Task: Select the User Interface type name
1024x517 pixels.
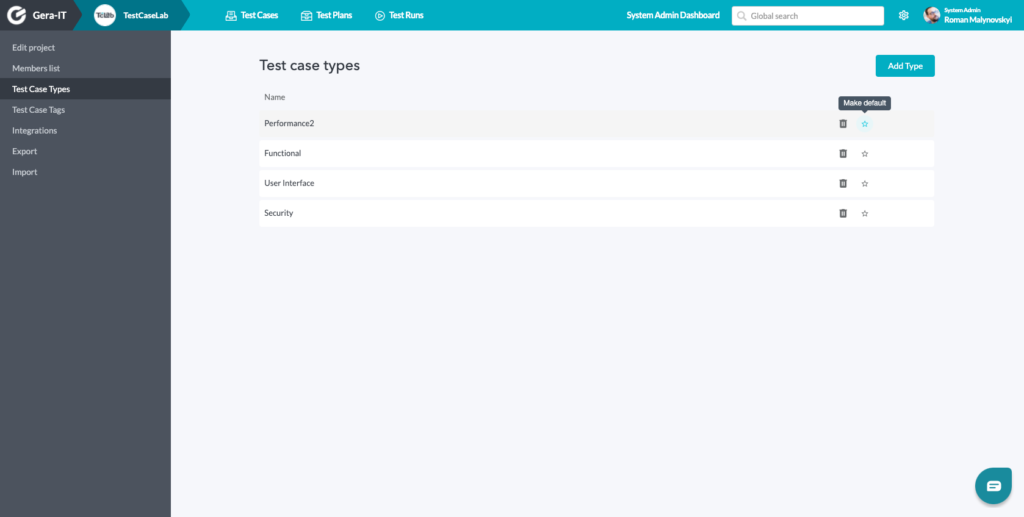Action: [289, 183]
